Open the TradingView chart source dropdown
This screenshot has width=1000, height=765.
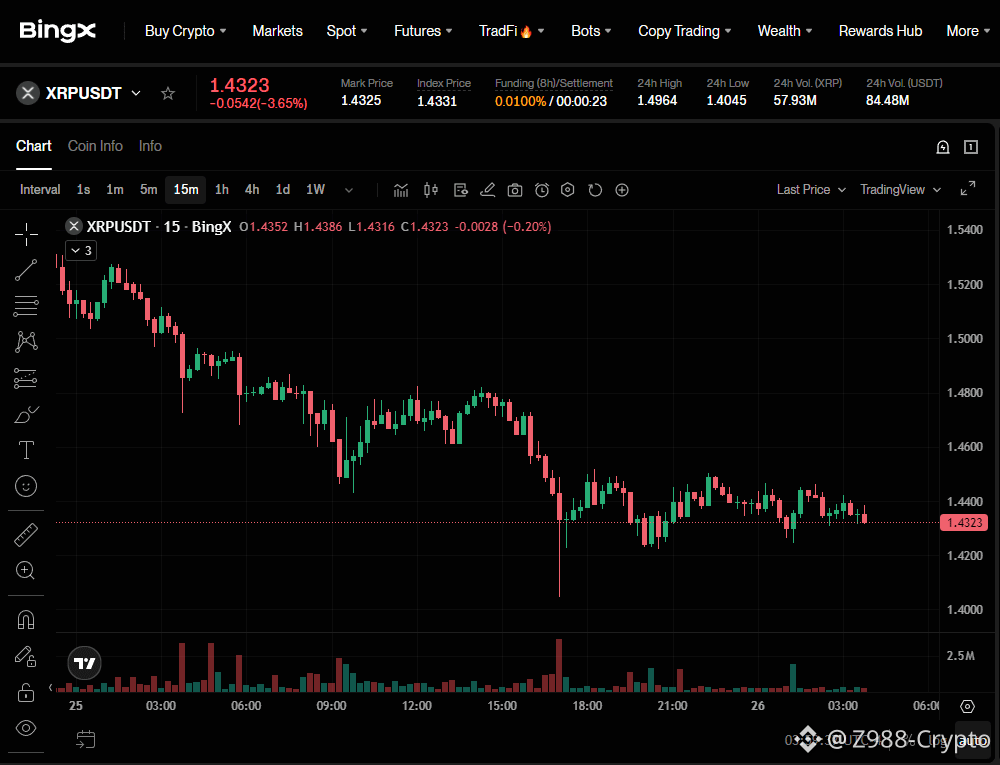pyautogui.click(x=901, y=189)
